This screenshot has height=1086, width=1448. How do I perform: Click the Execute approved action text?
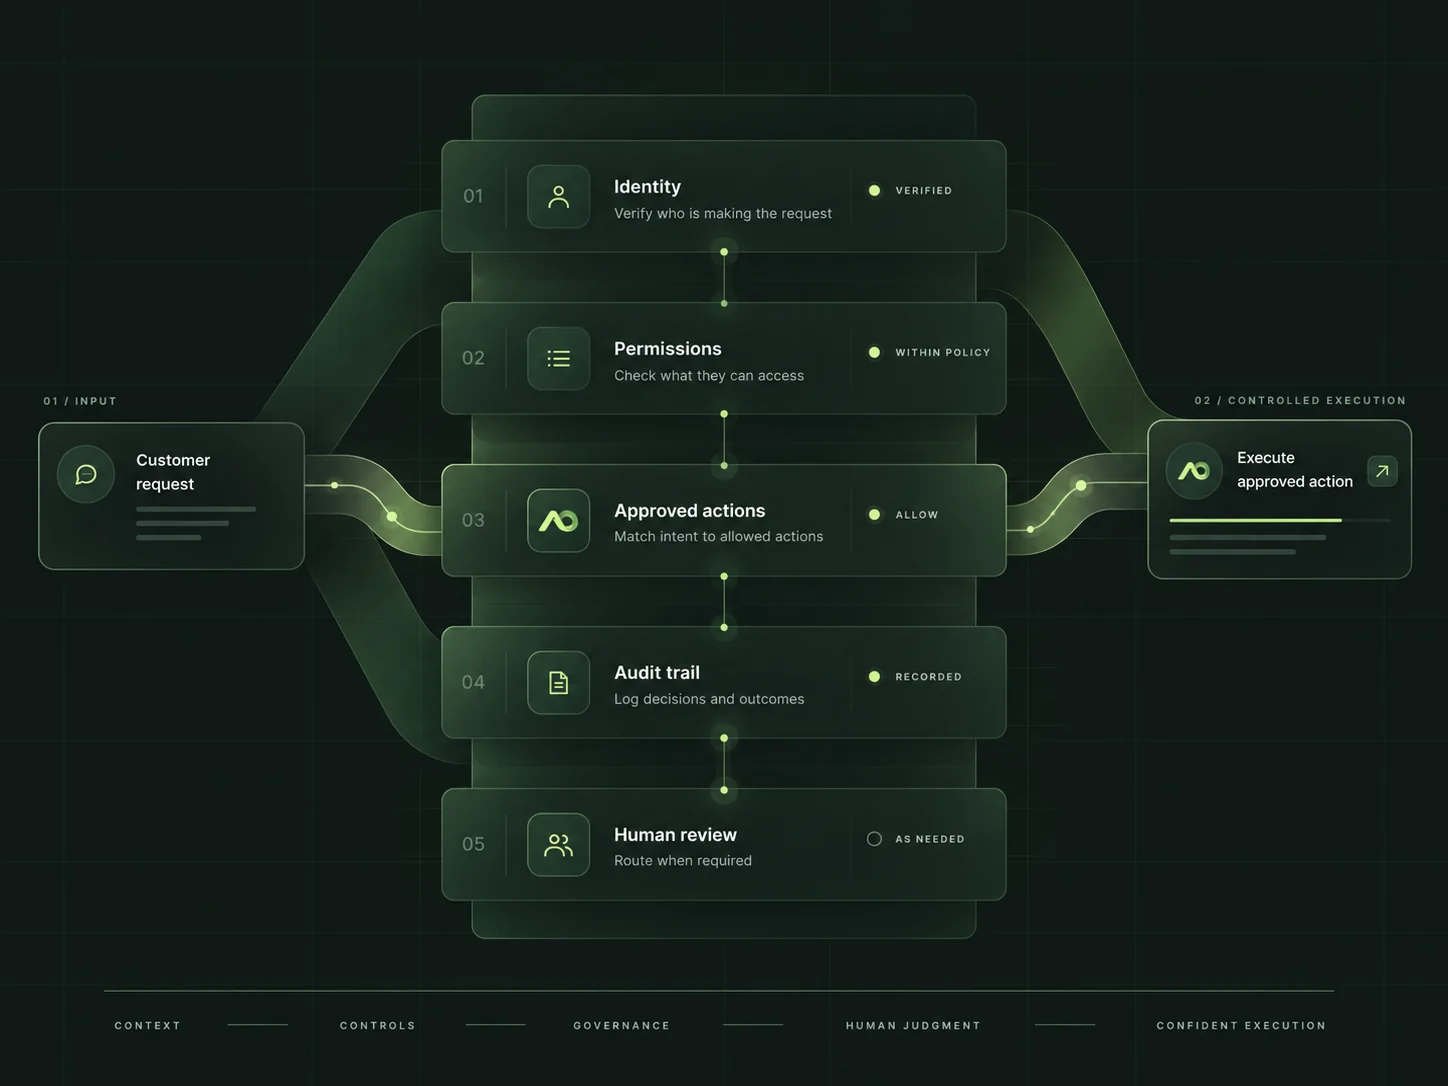(1295, 470)
